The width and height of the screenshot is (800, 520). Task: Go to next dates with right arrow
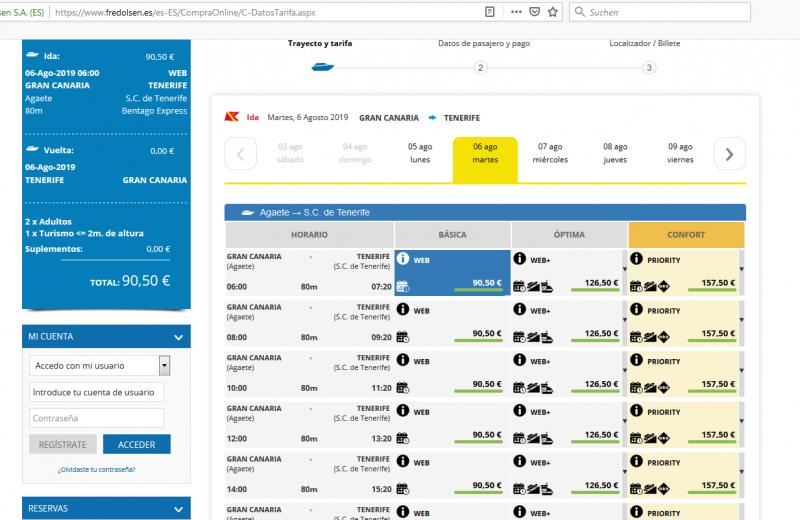coord(730,154)
